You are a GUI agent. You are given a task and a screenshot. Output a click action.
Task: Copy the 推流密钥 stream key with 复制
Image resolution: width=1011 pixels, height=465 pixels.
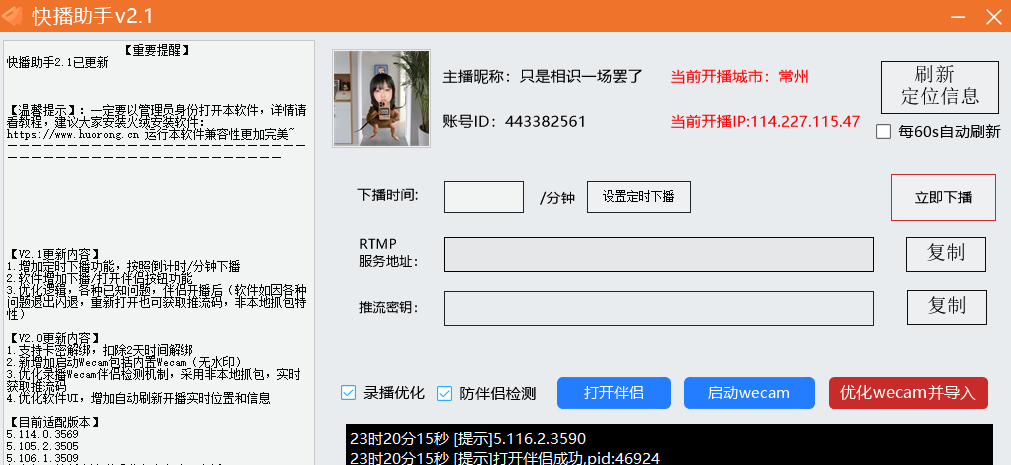point(946,306)
